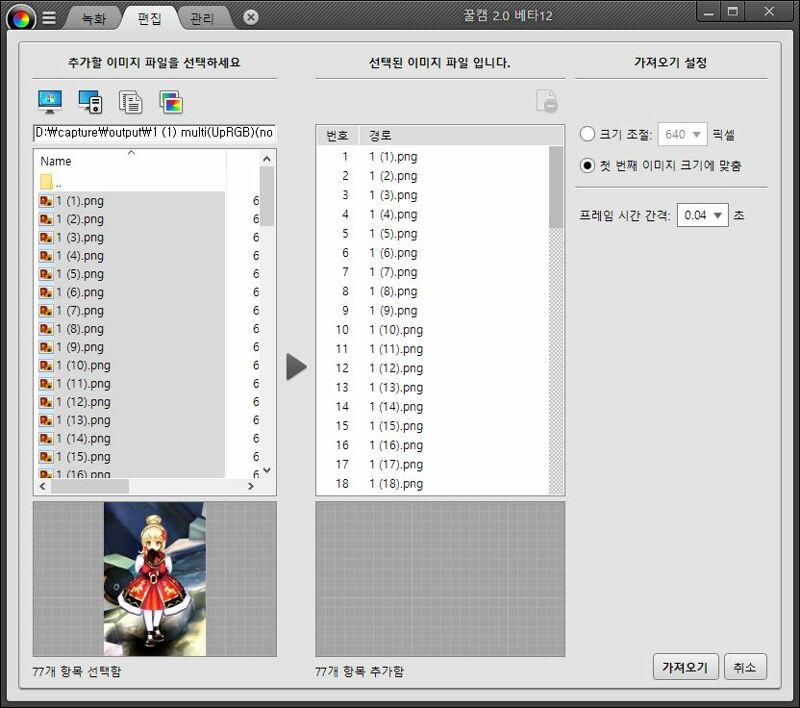Screen dimensions: 800x708
Task: Remove selected file with document-minus icon
Action: click(x=547, y=100)
